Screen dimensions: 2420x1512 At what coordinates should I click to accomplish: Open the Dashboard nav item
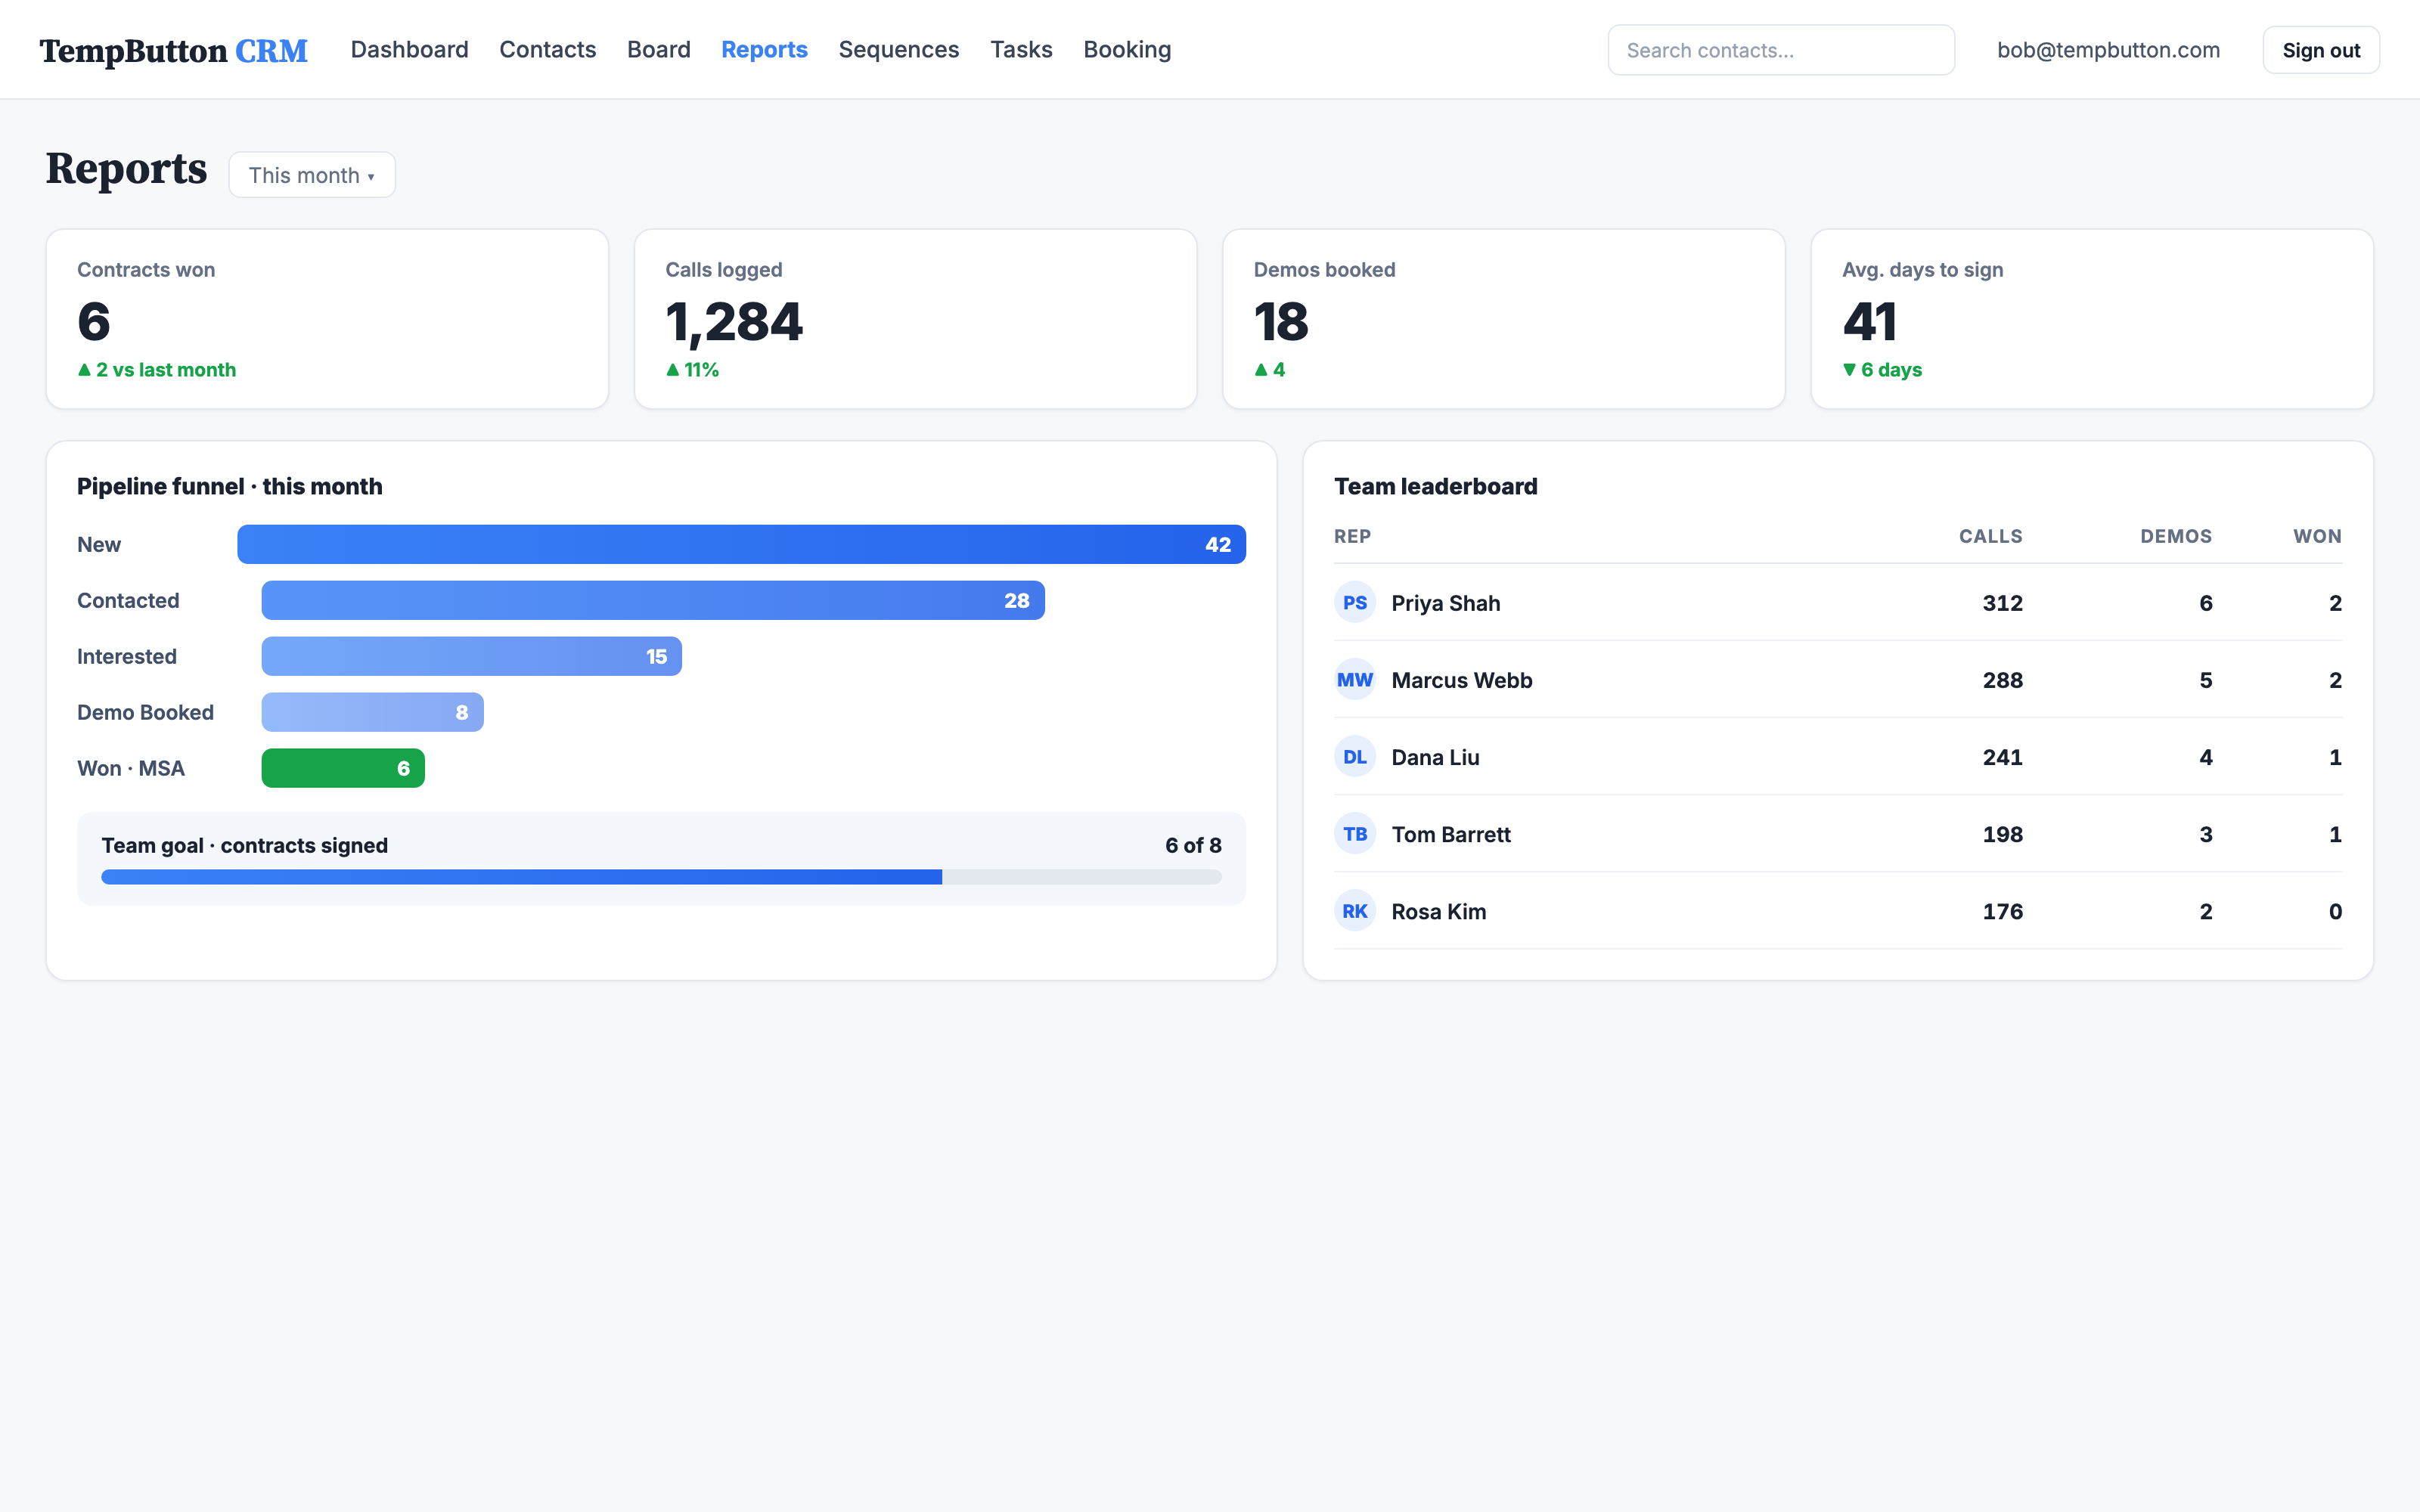[x=409, y=50]
